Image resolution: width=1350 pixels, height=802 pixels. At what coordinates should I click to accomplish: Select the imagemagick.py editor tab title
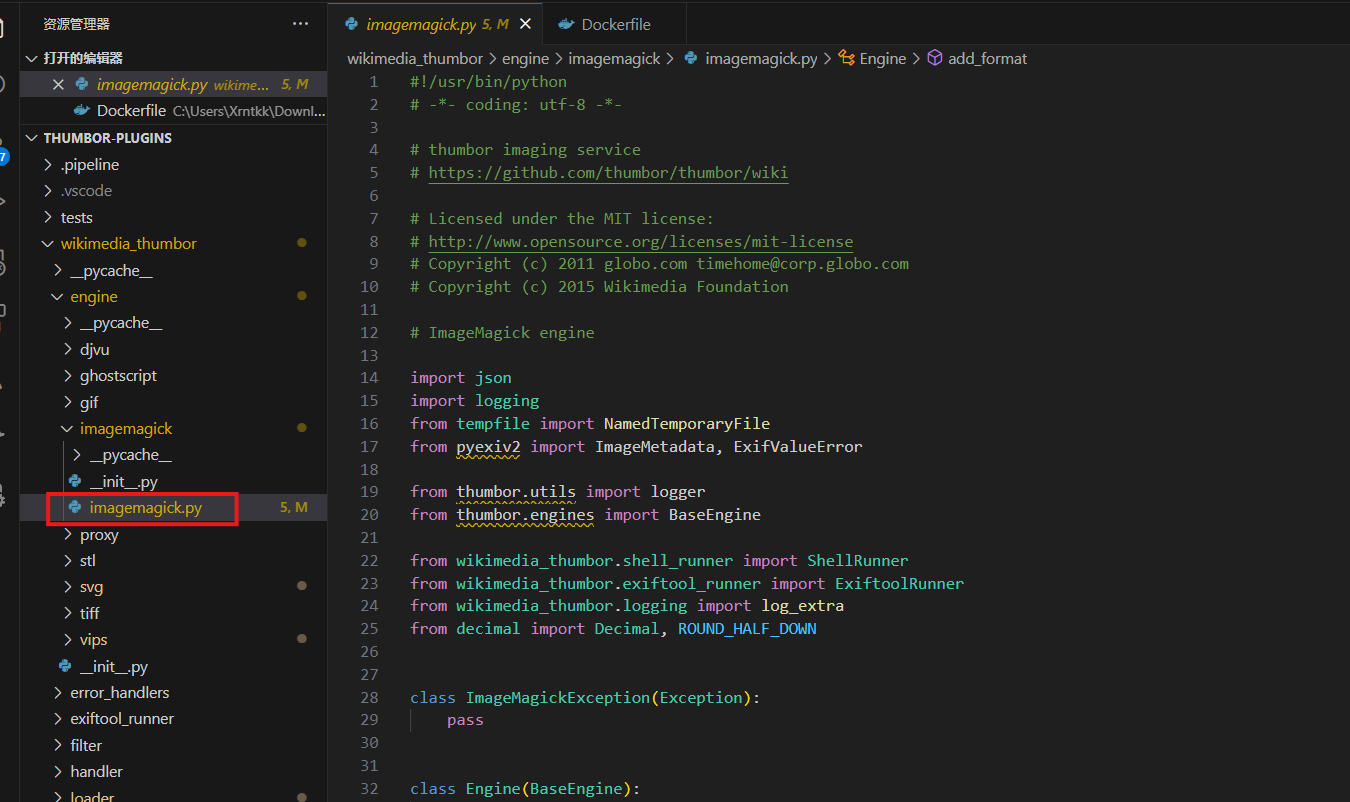[x=421, y=24]
